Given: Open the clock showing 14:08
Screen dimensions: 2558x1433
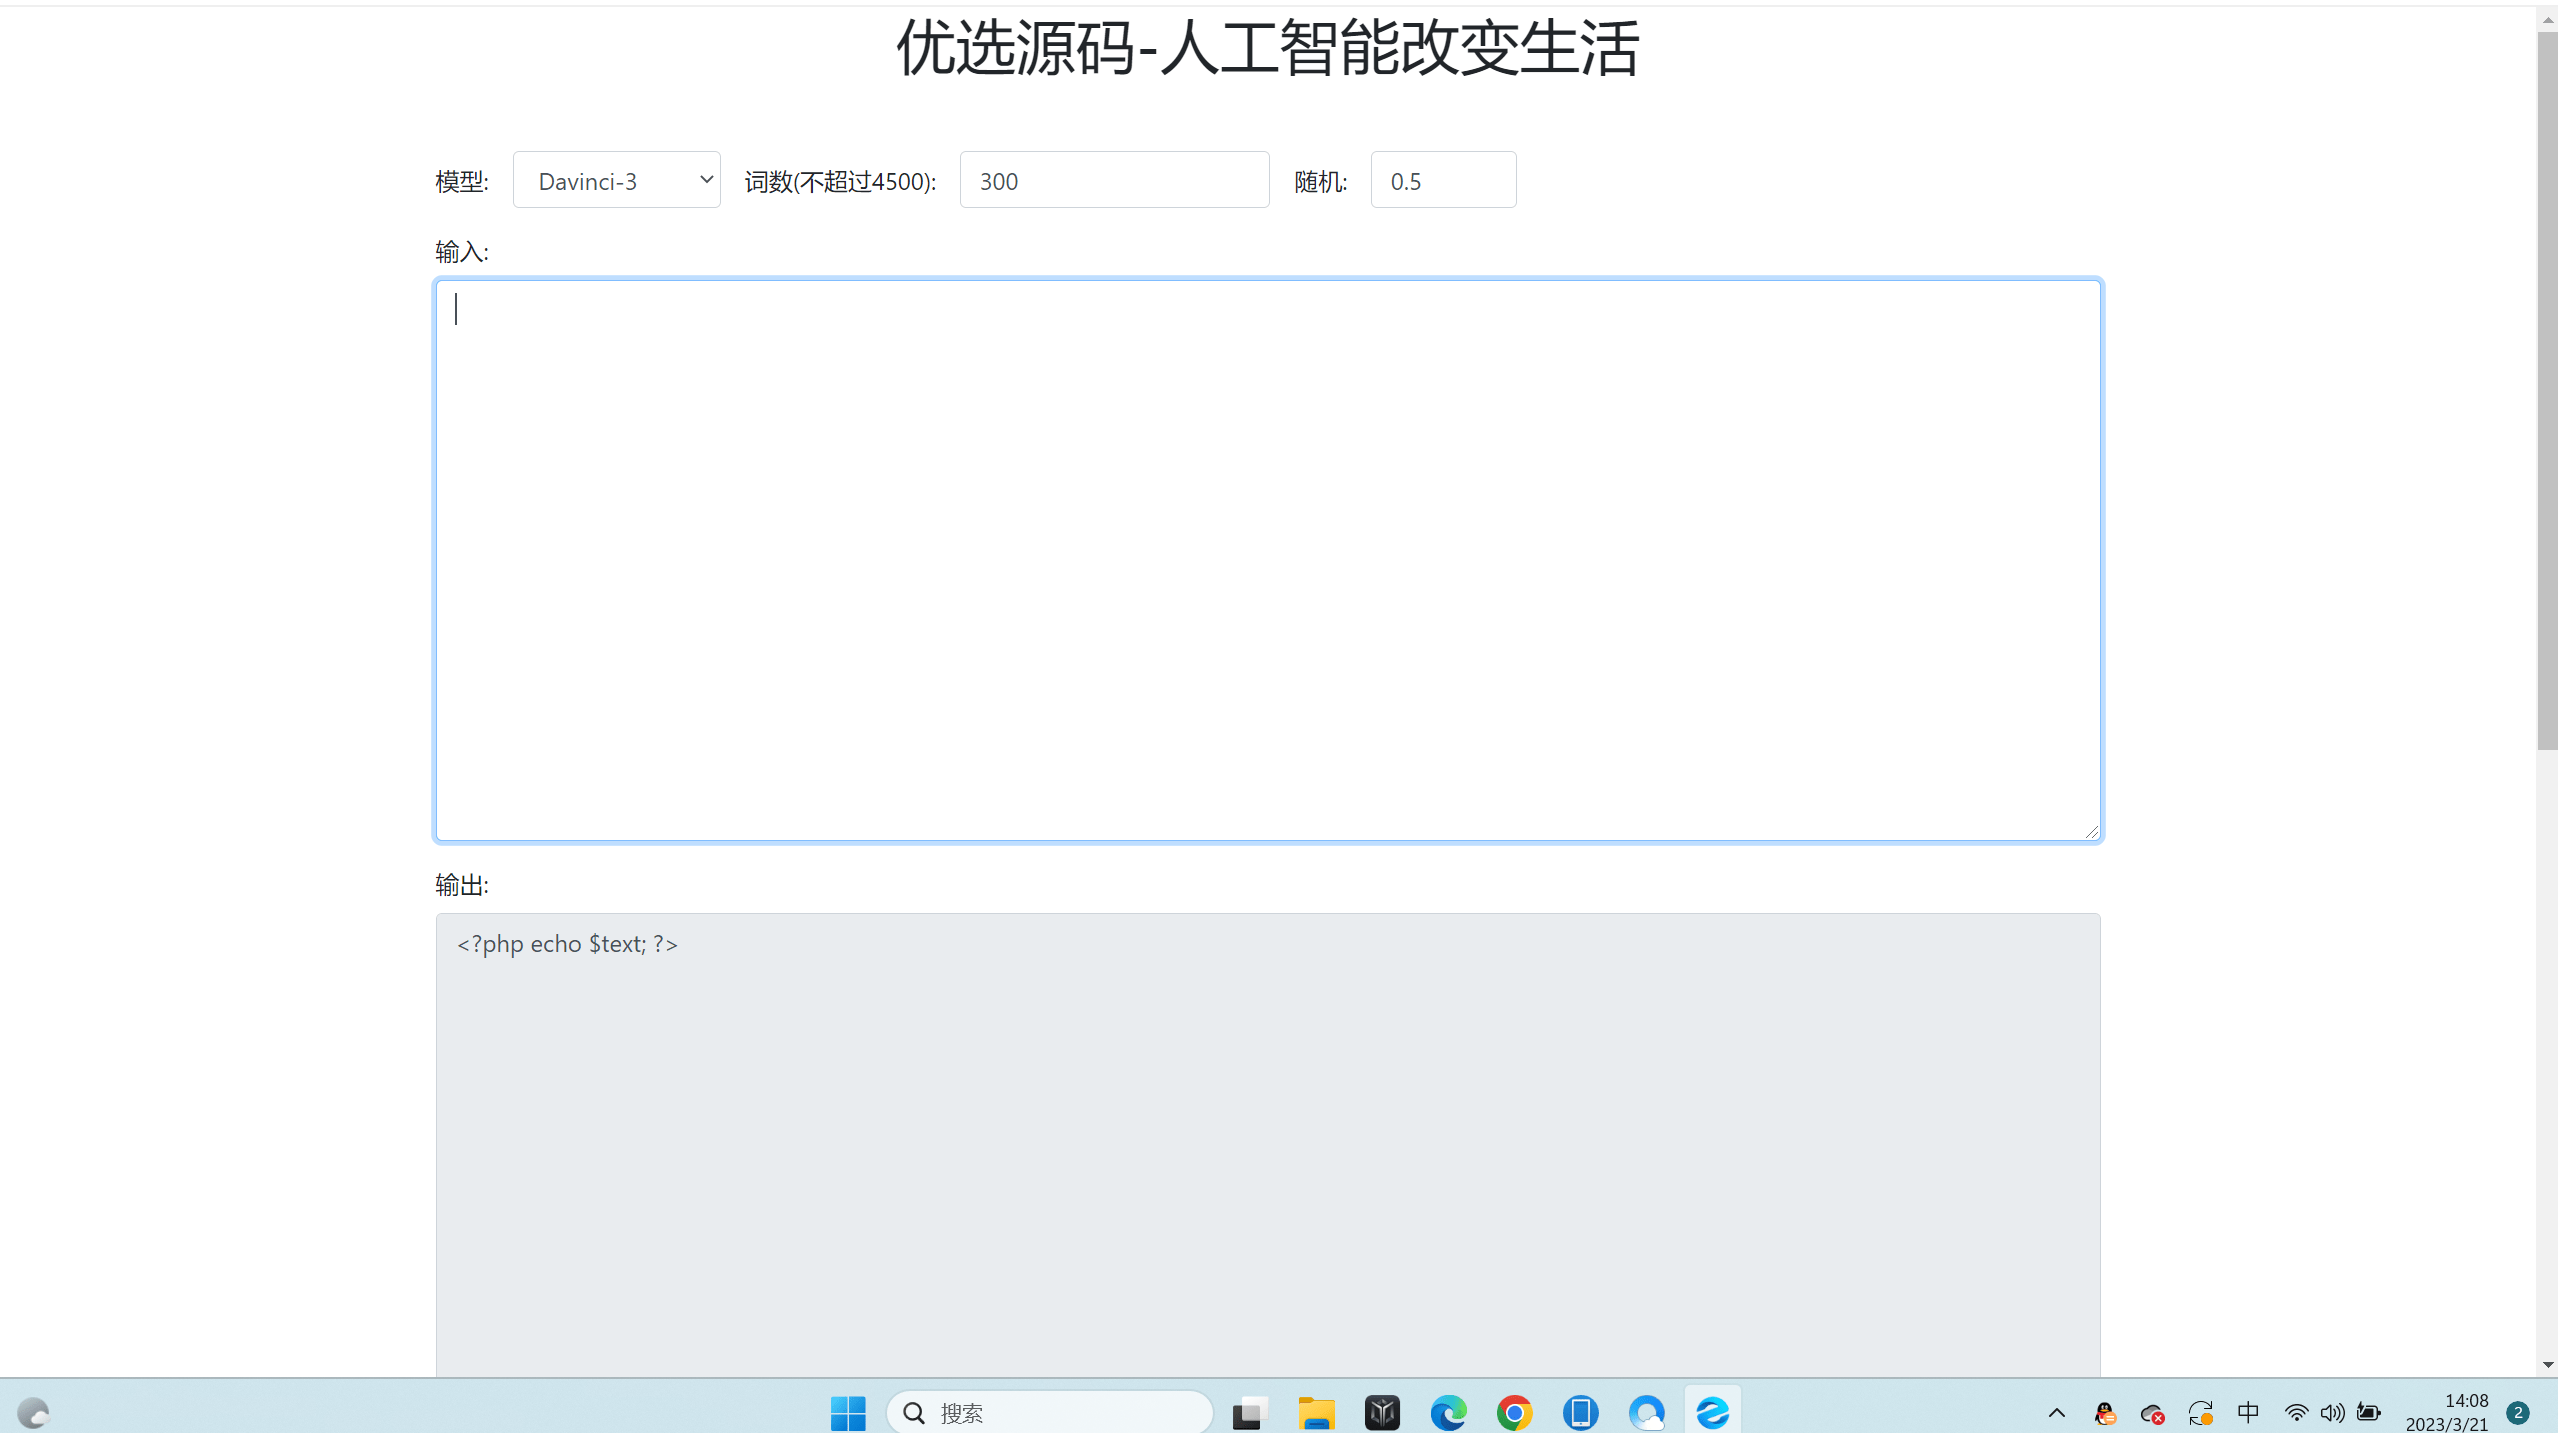Looking at the screenshot, I should pos(2446,1412).
